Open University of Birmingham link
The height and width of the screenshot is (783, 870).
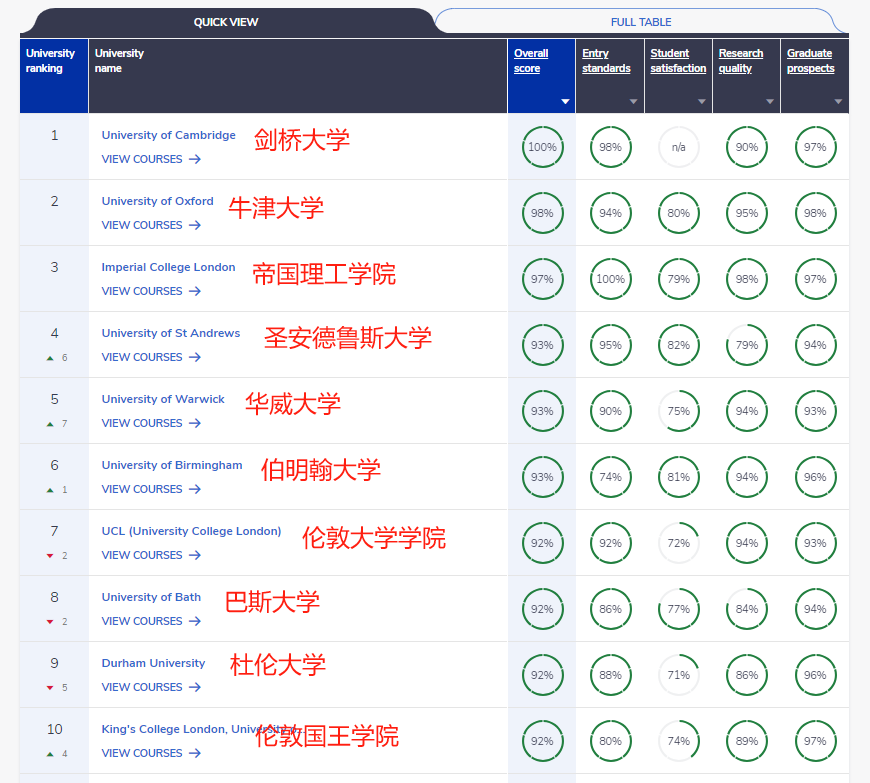(x=171, y=465)
